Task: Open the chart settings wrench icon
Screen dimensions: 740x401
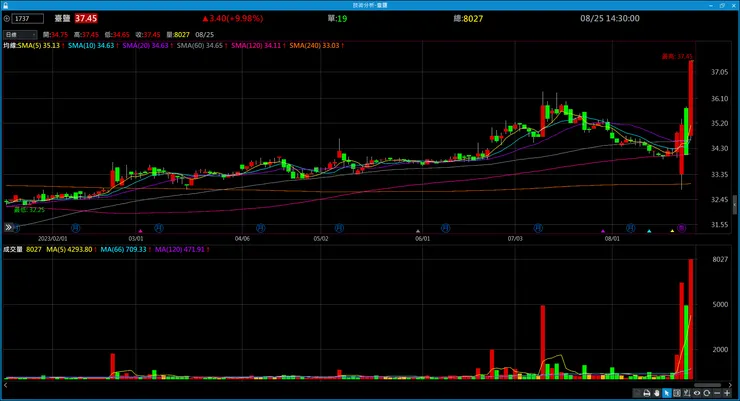Action: pyautogui.click(x=687, y=393)
